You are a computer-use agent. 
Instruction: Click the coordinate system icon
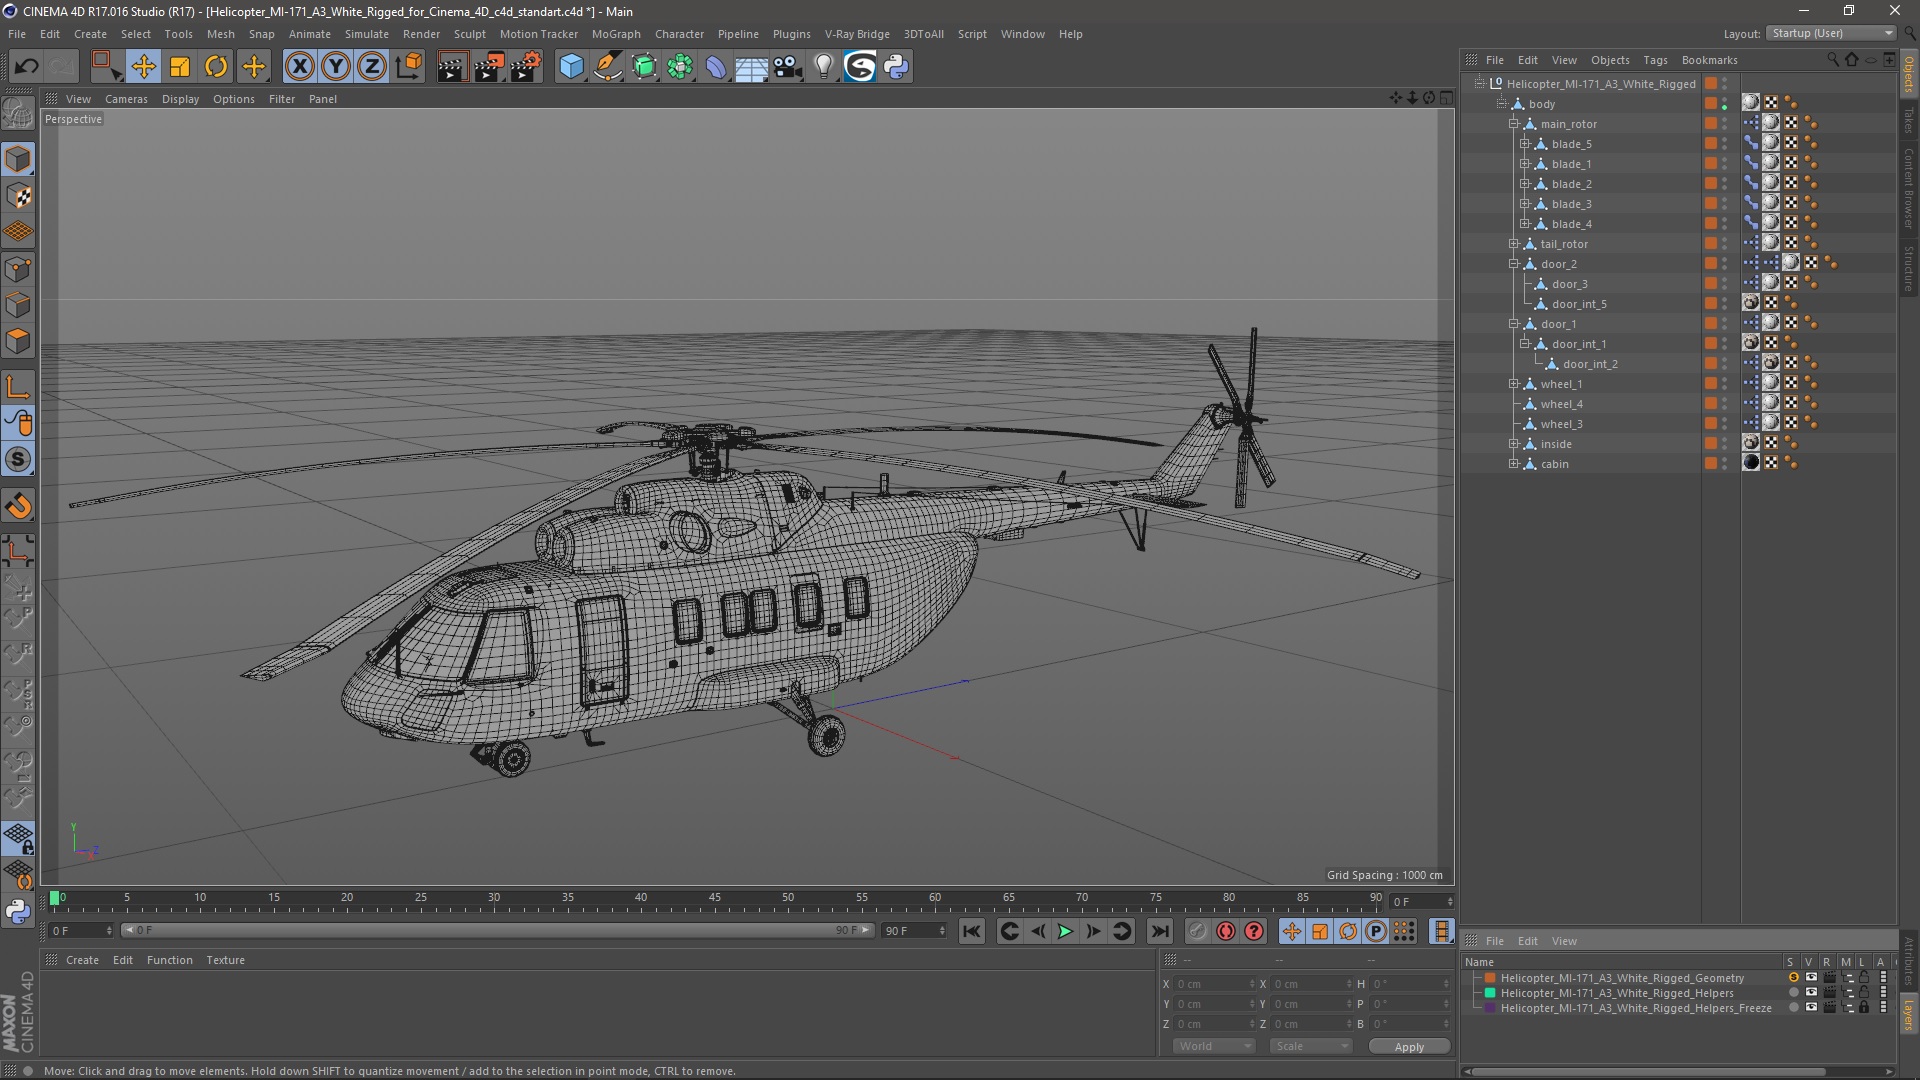click(409, 67)
